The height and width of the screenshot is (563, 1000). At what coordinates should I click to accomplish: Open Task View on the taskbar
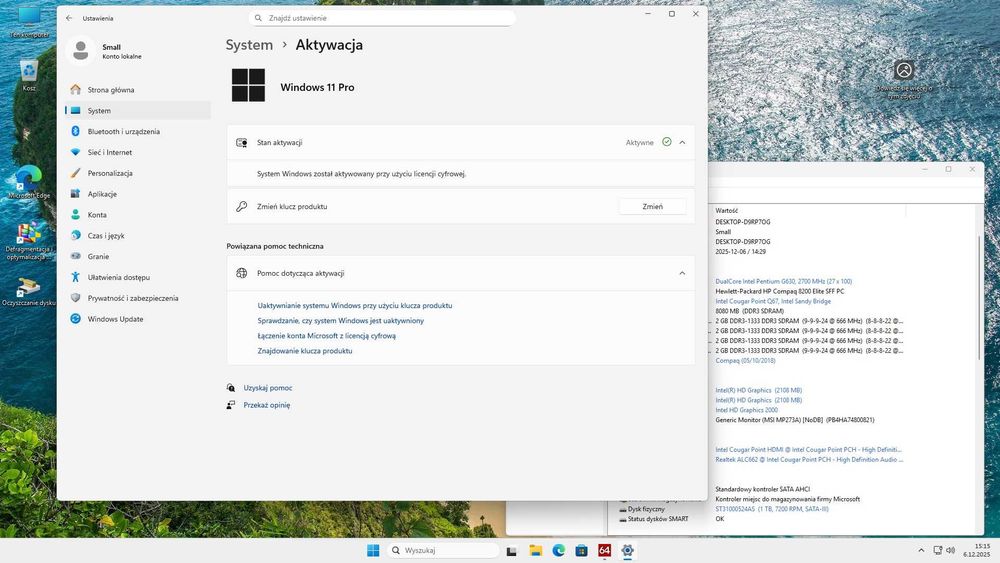pyautogui.click(x=511, y=550)
